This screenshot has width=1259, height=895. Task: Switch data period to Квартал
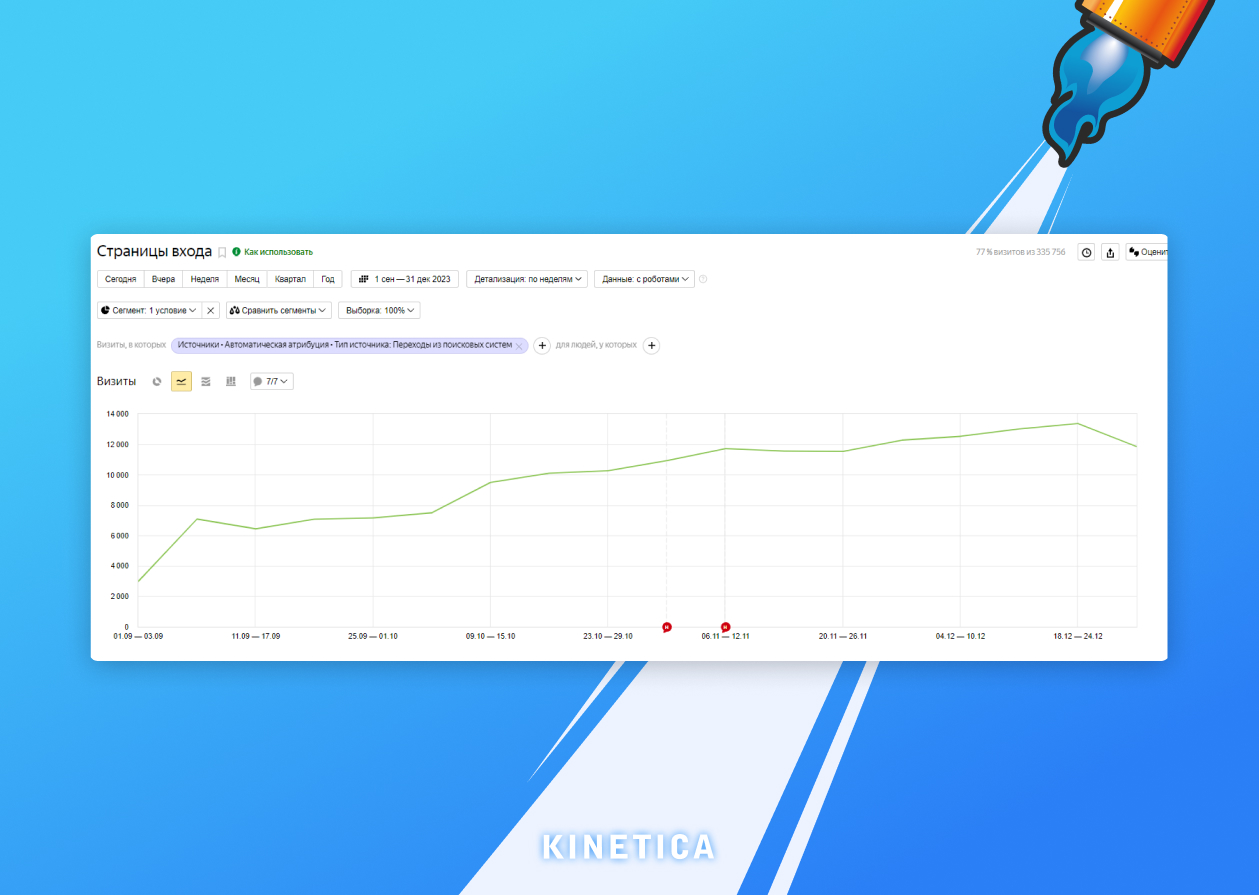coord(290,279)
